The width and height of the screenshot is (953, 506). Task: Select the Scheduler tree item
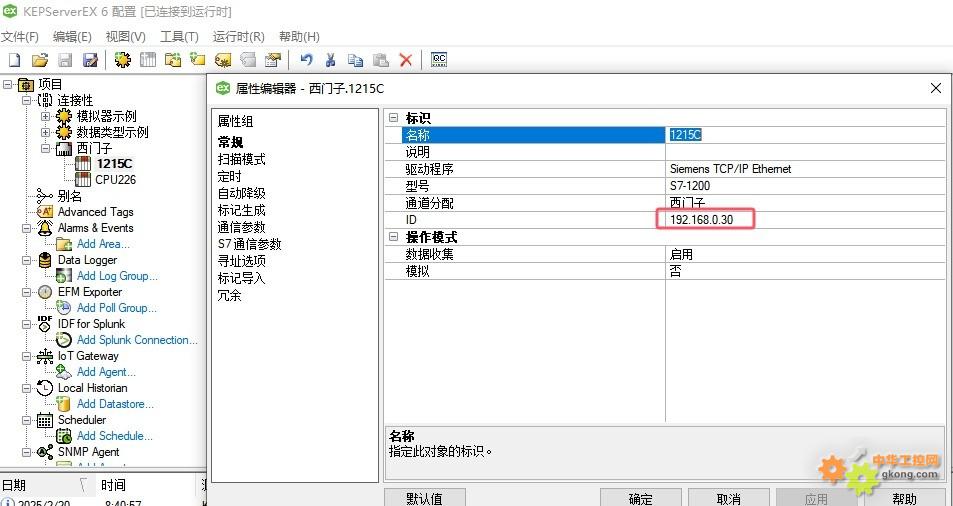pyautogui.click(x=82, y=420)
